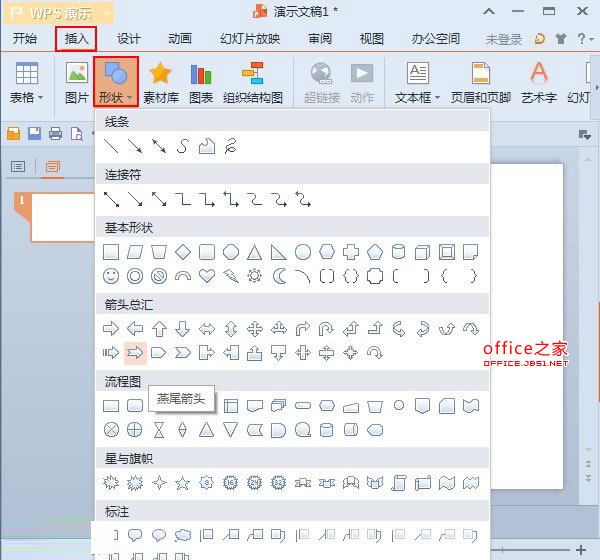Open the WPS 演示 application menu
Screen dimensions: 600x560
50,12
